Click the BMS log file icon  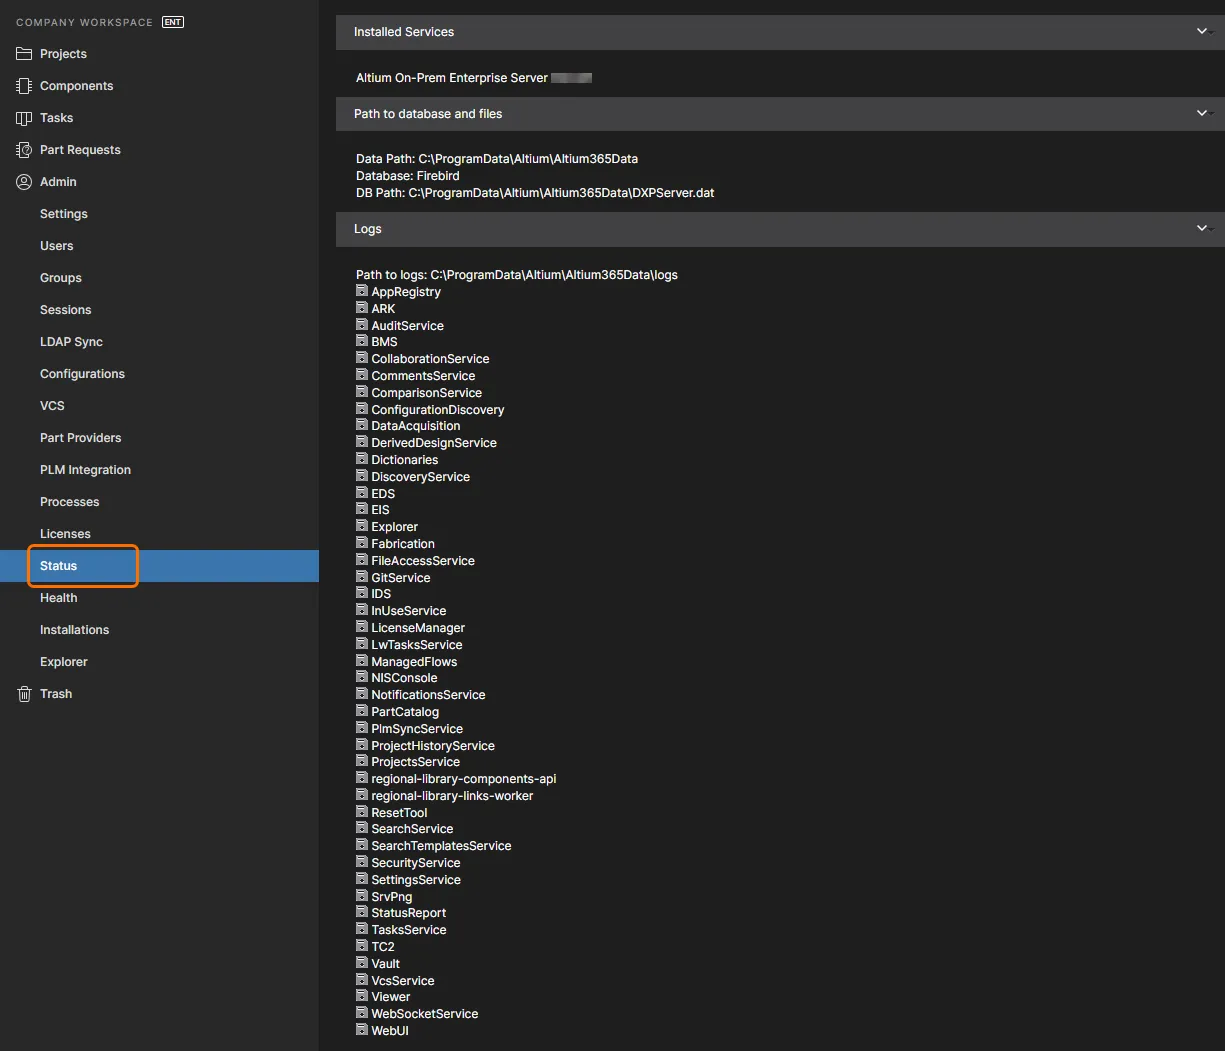362,341
